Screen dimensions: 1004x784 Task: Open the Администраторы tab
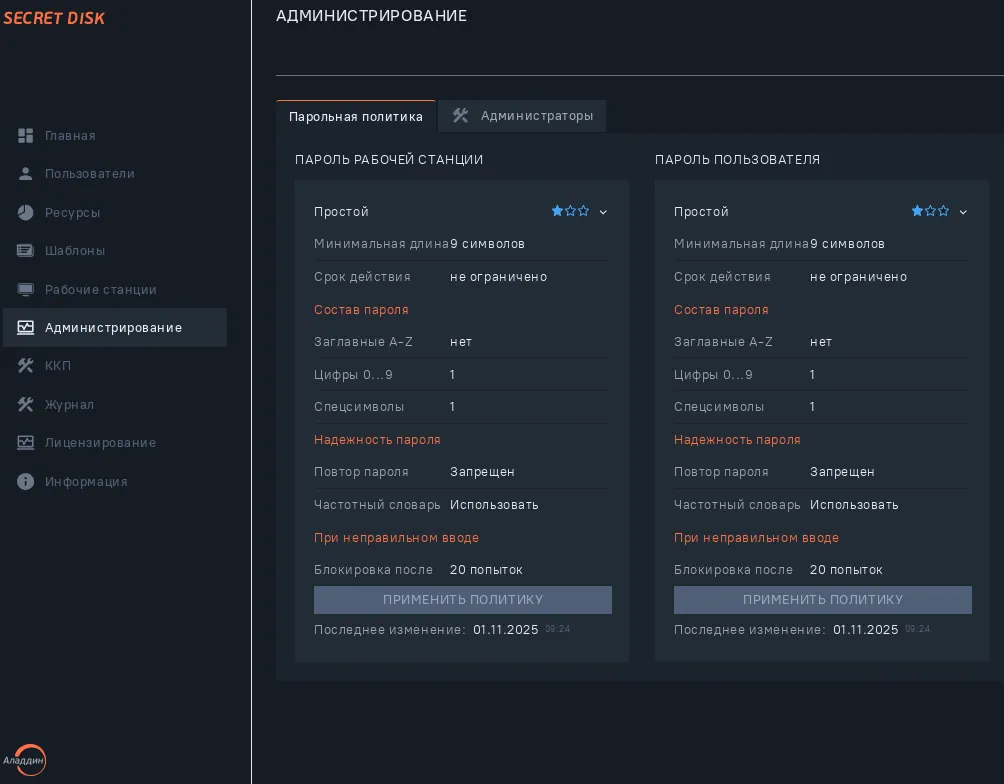coord(522,116)
